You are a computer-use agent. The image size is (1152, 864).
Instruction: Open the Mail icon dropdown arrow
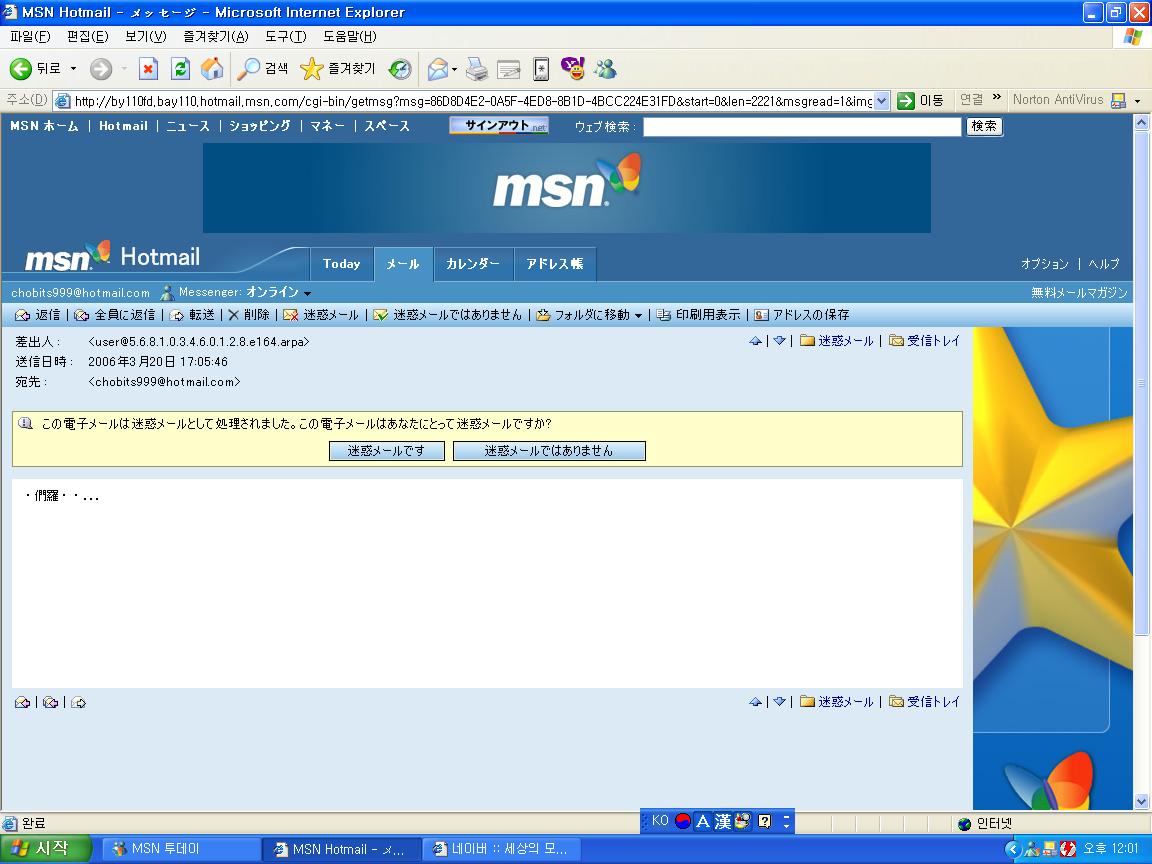click(x=455, y=70)
